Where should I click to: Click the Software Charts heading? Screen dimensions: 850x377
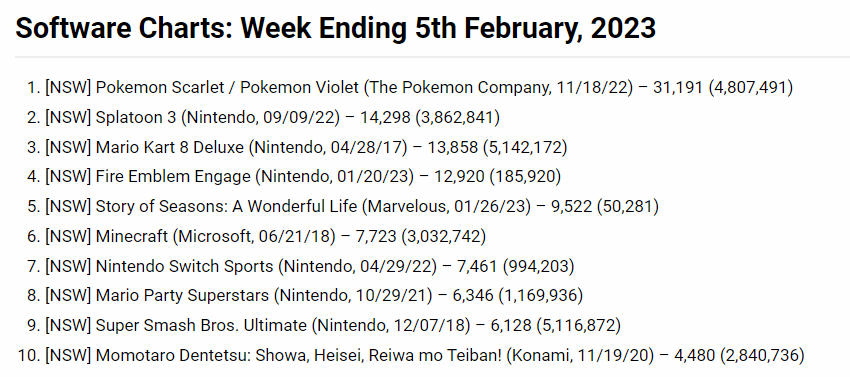(336, 27)
